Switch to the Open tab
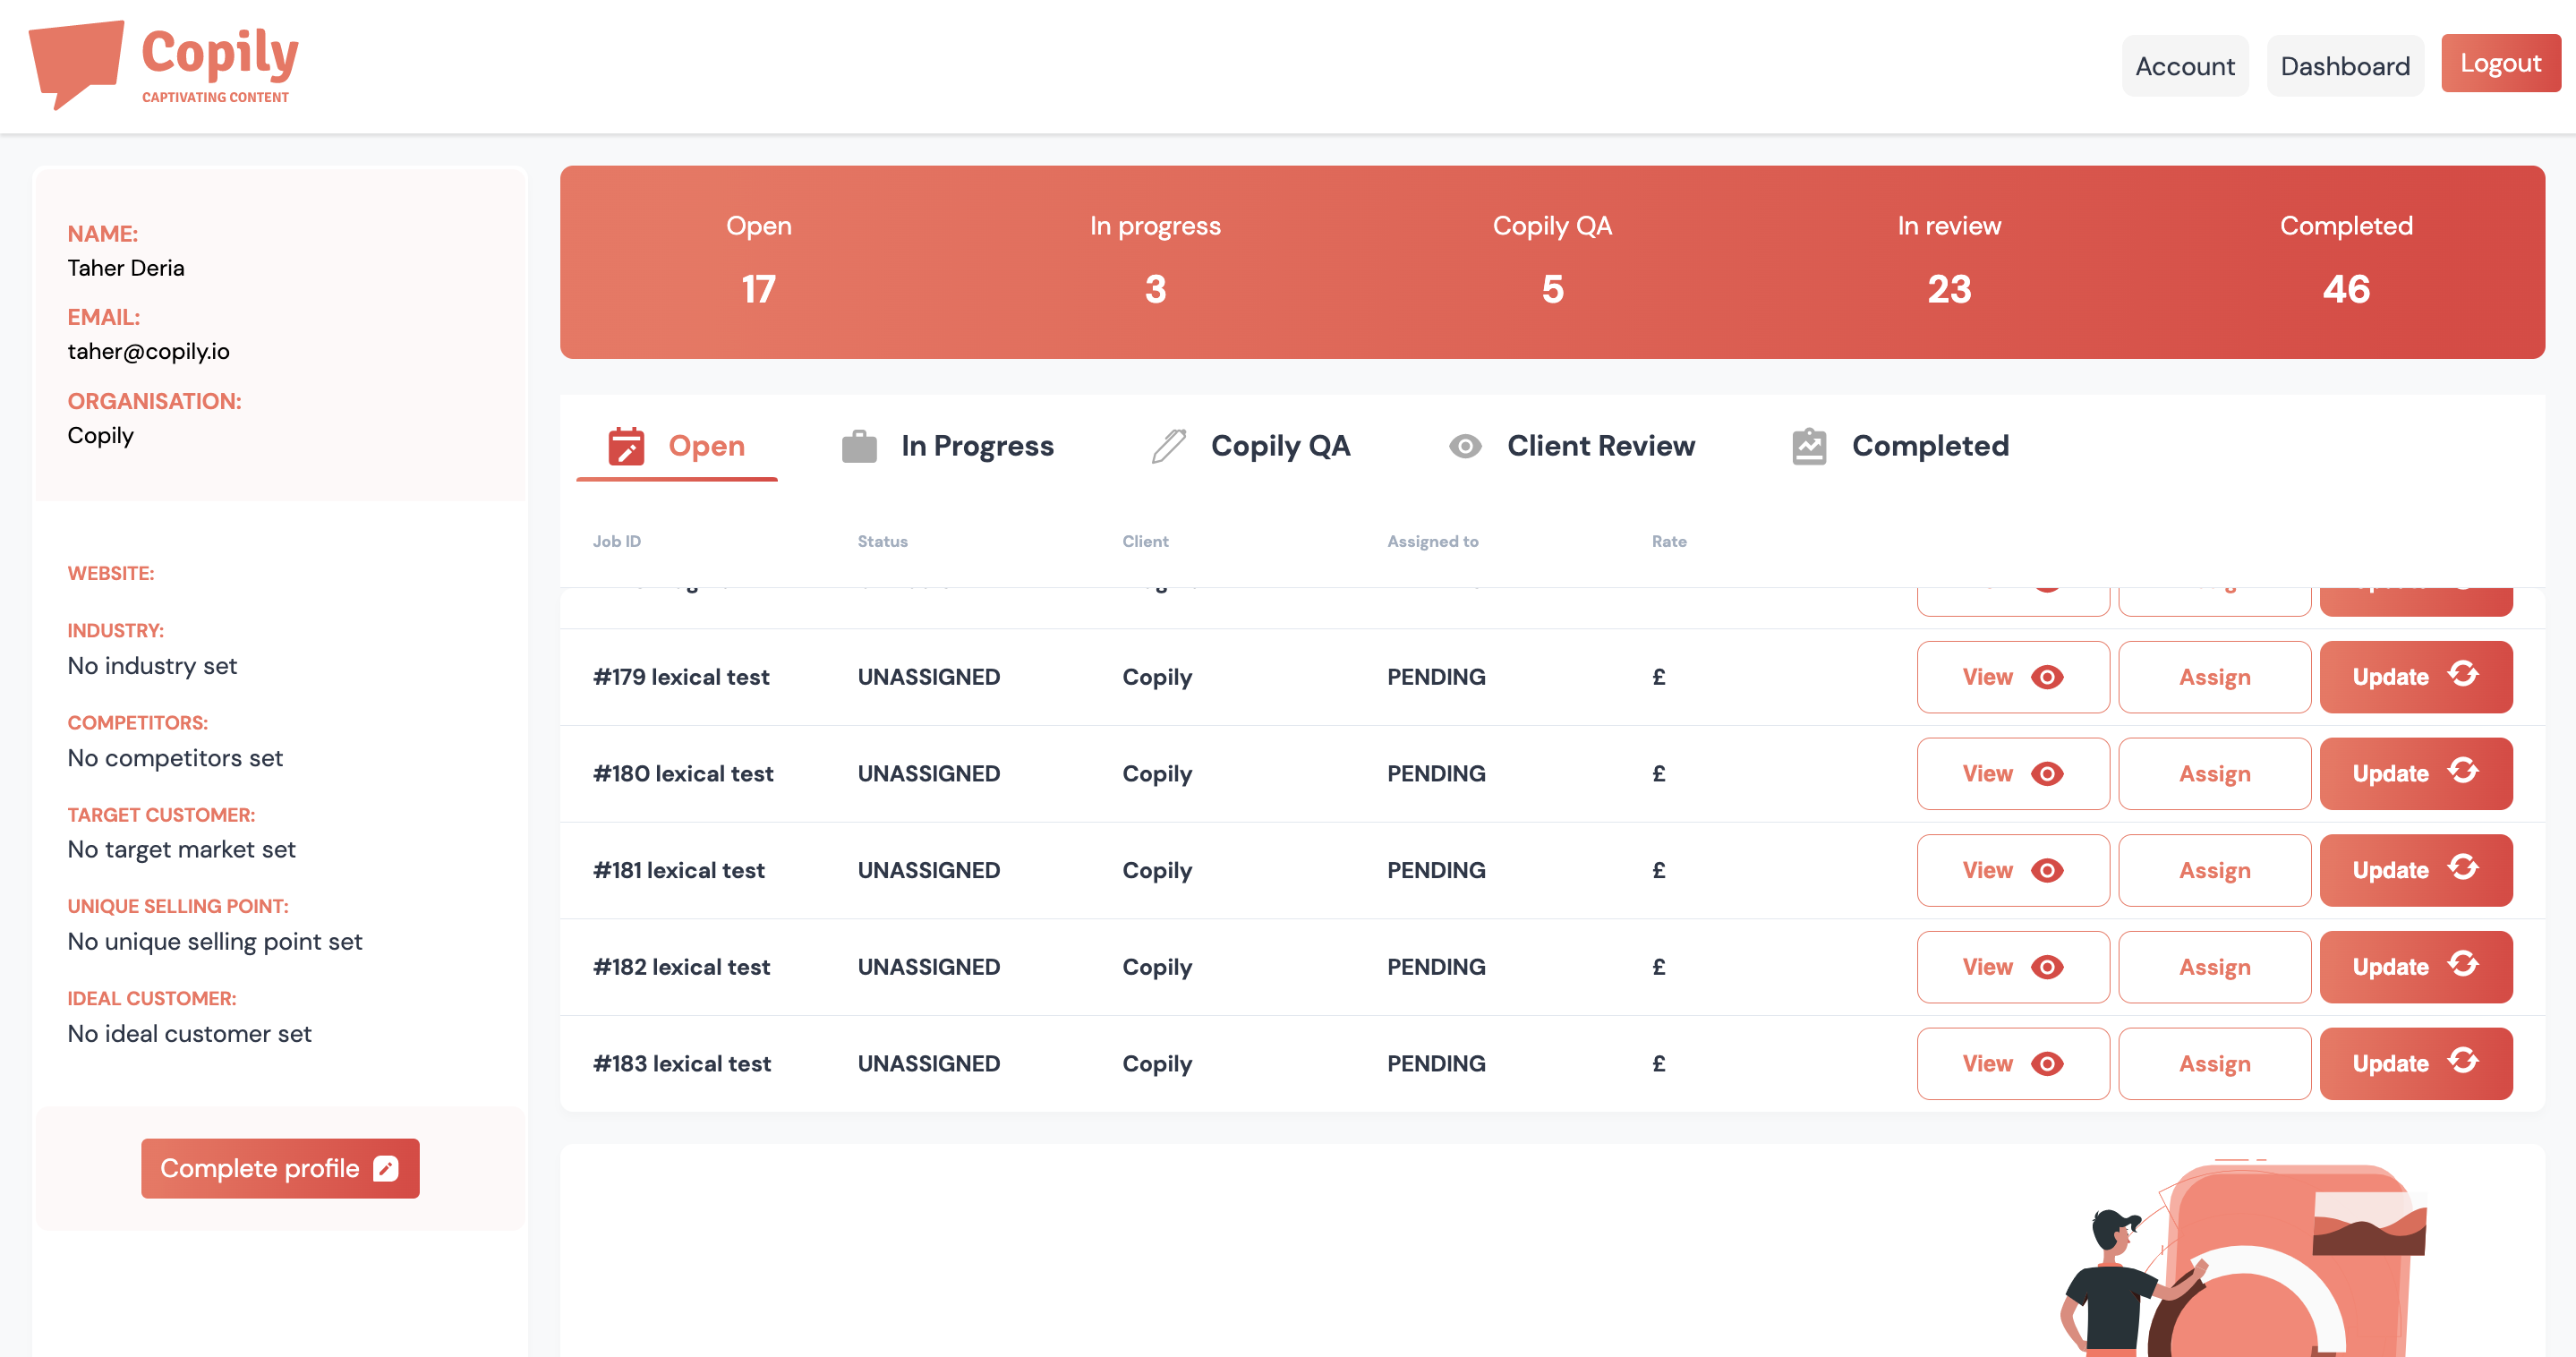2576x1357 pixels. (677, 446)
